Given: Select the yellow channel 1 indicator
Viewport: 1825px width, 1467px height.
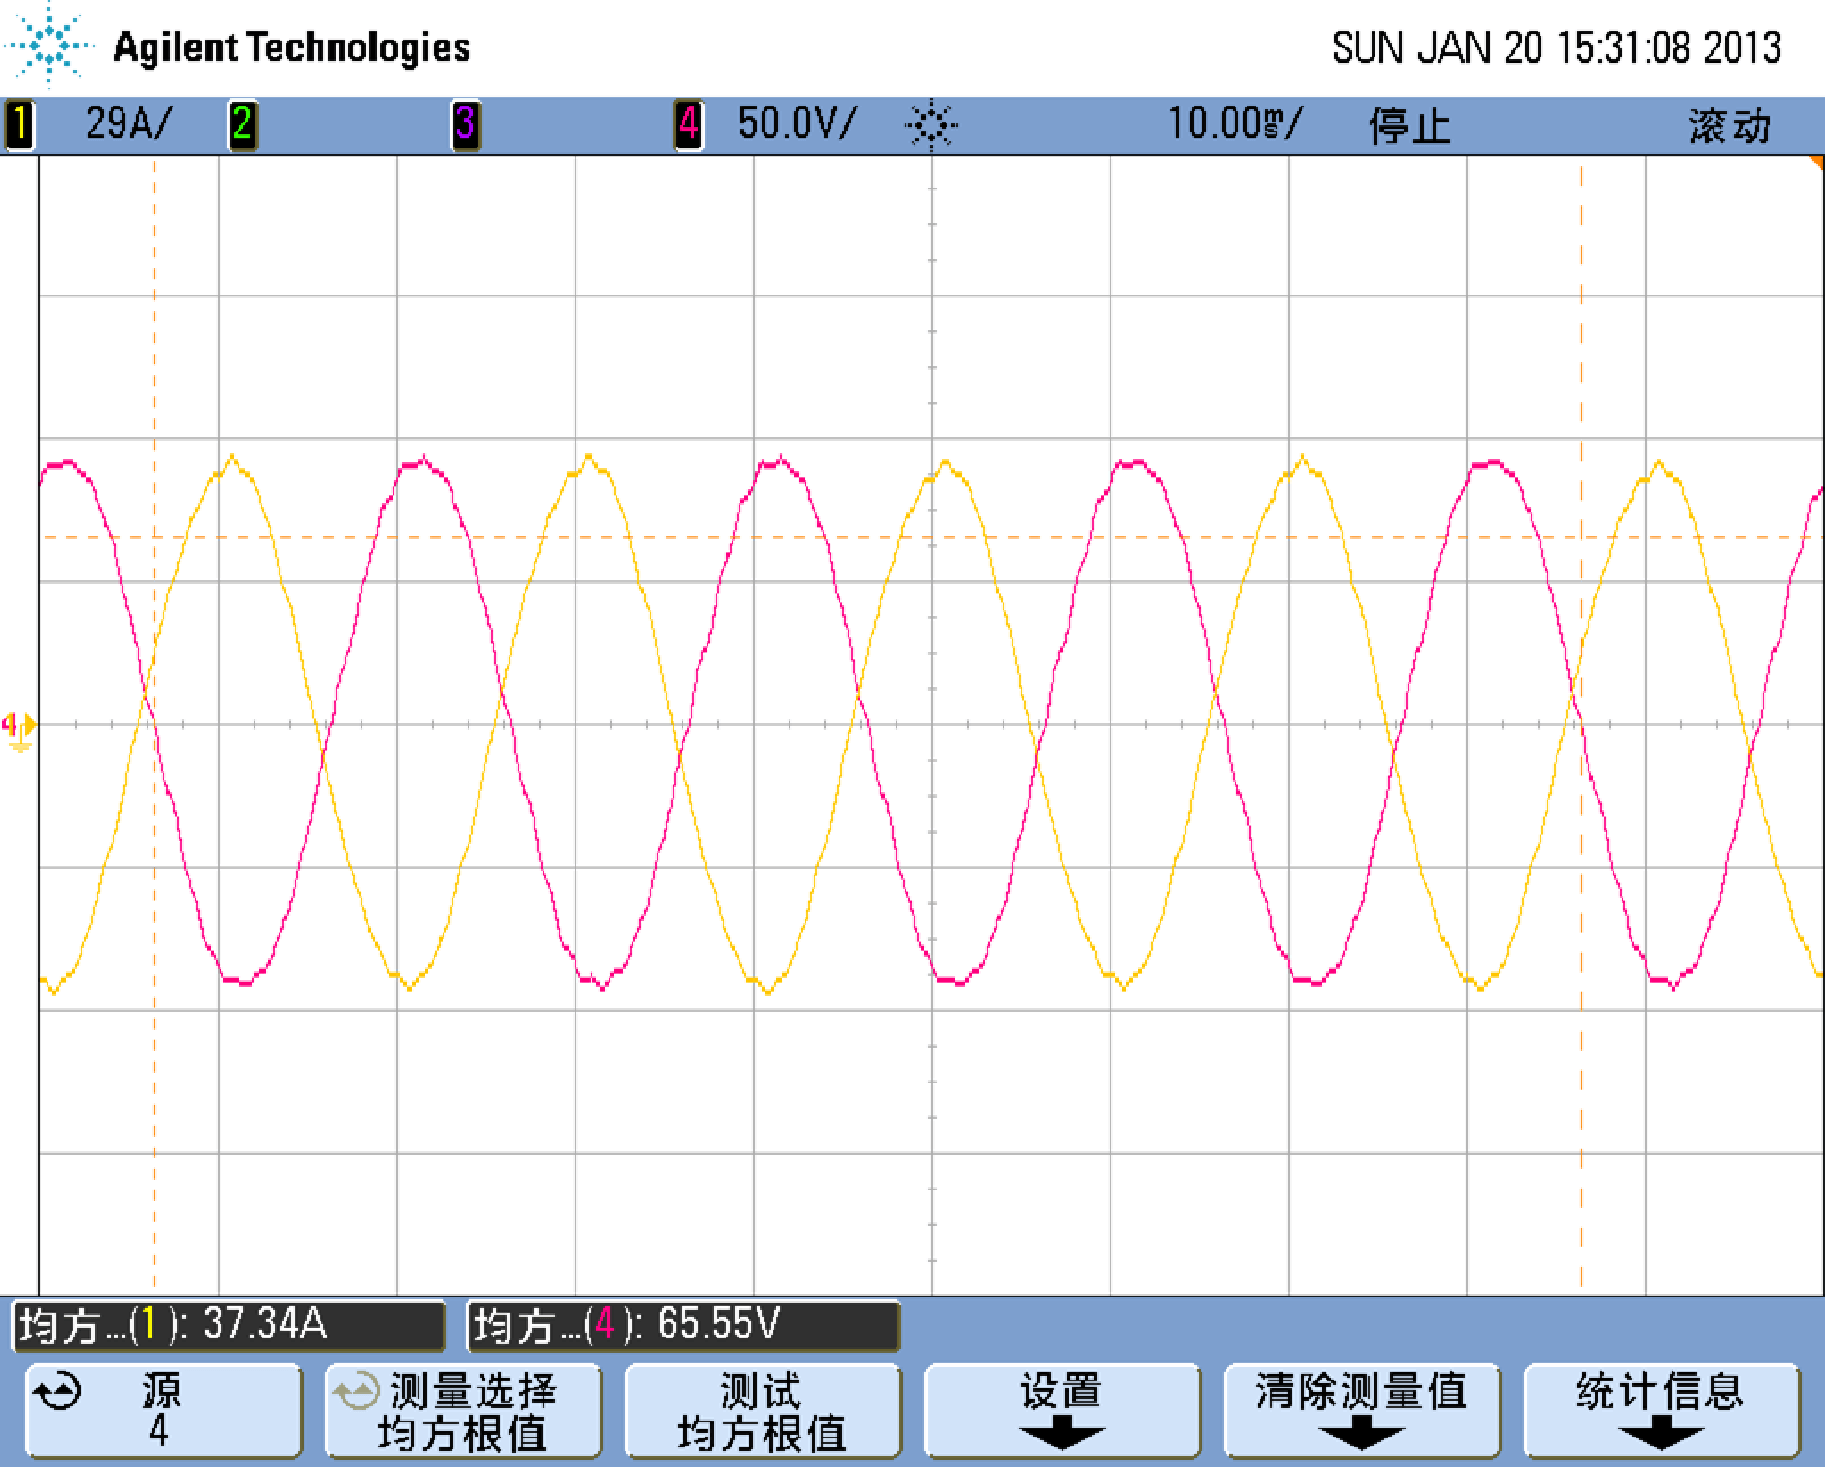Looking at the screenshot, I should coord(20,125).
